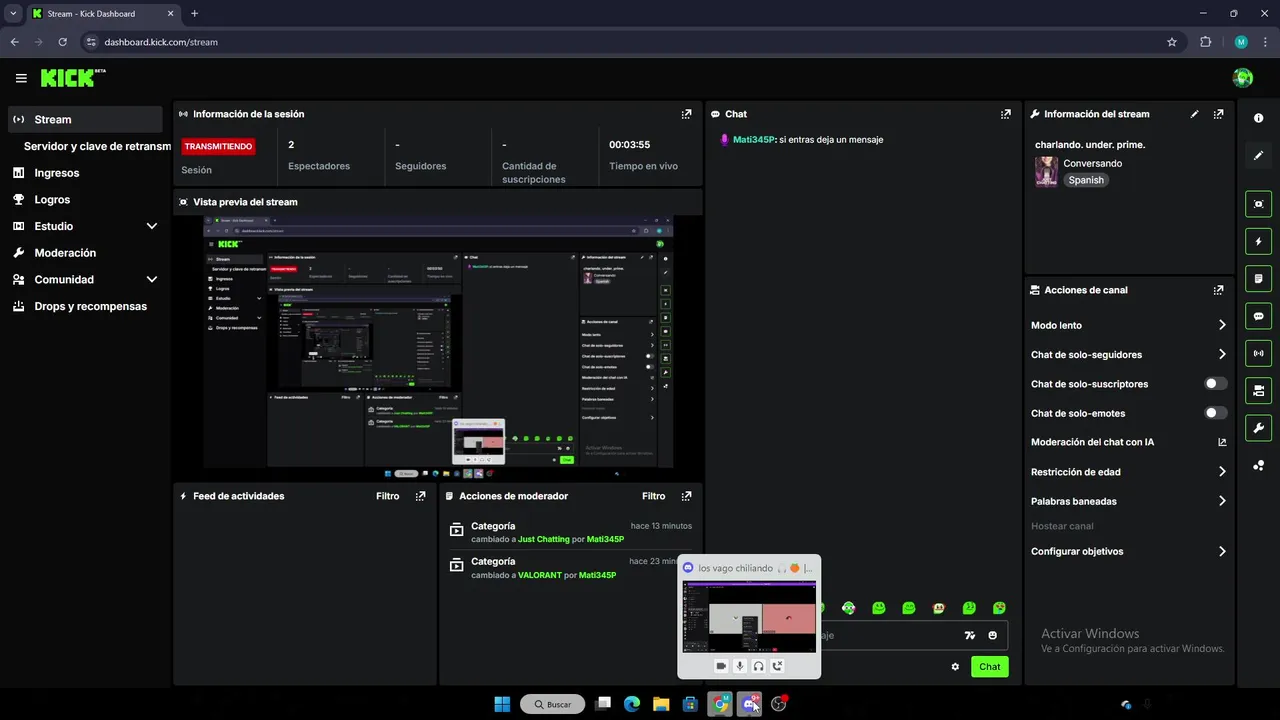Open Modo lento options arrow
Screen dimensions: 1280x720
pos(1222,325)
